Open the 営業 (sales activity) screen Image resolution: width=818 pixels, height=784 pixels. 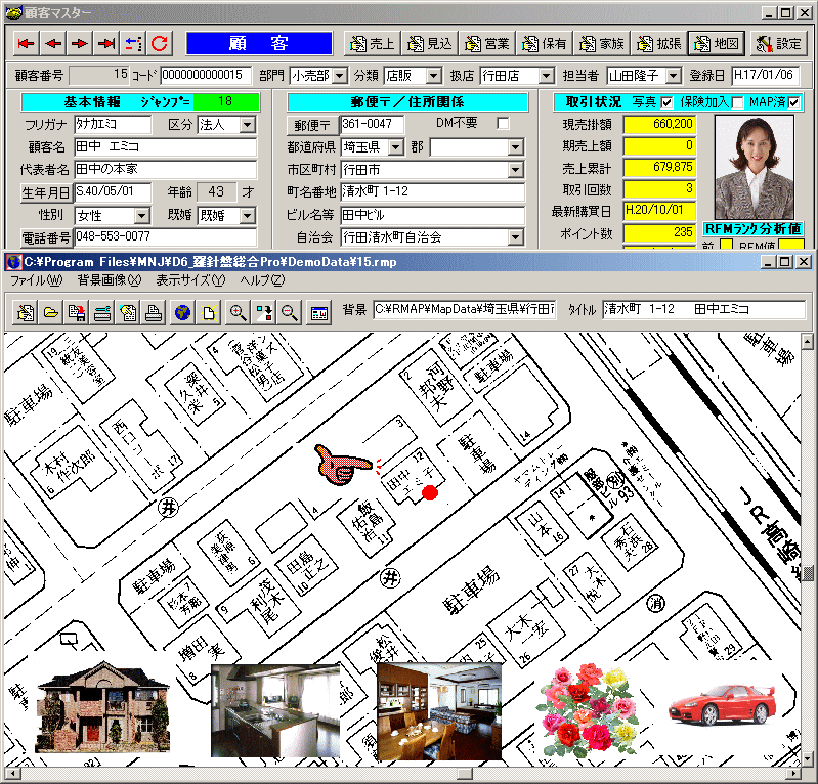coord(487,43)
